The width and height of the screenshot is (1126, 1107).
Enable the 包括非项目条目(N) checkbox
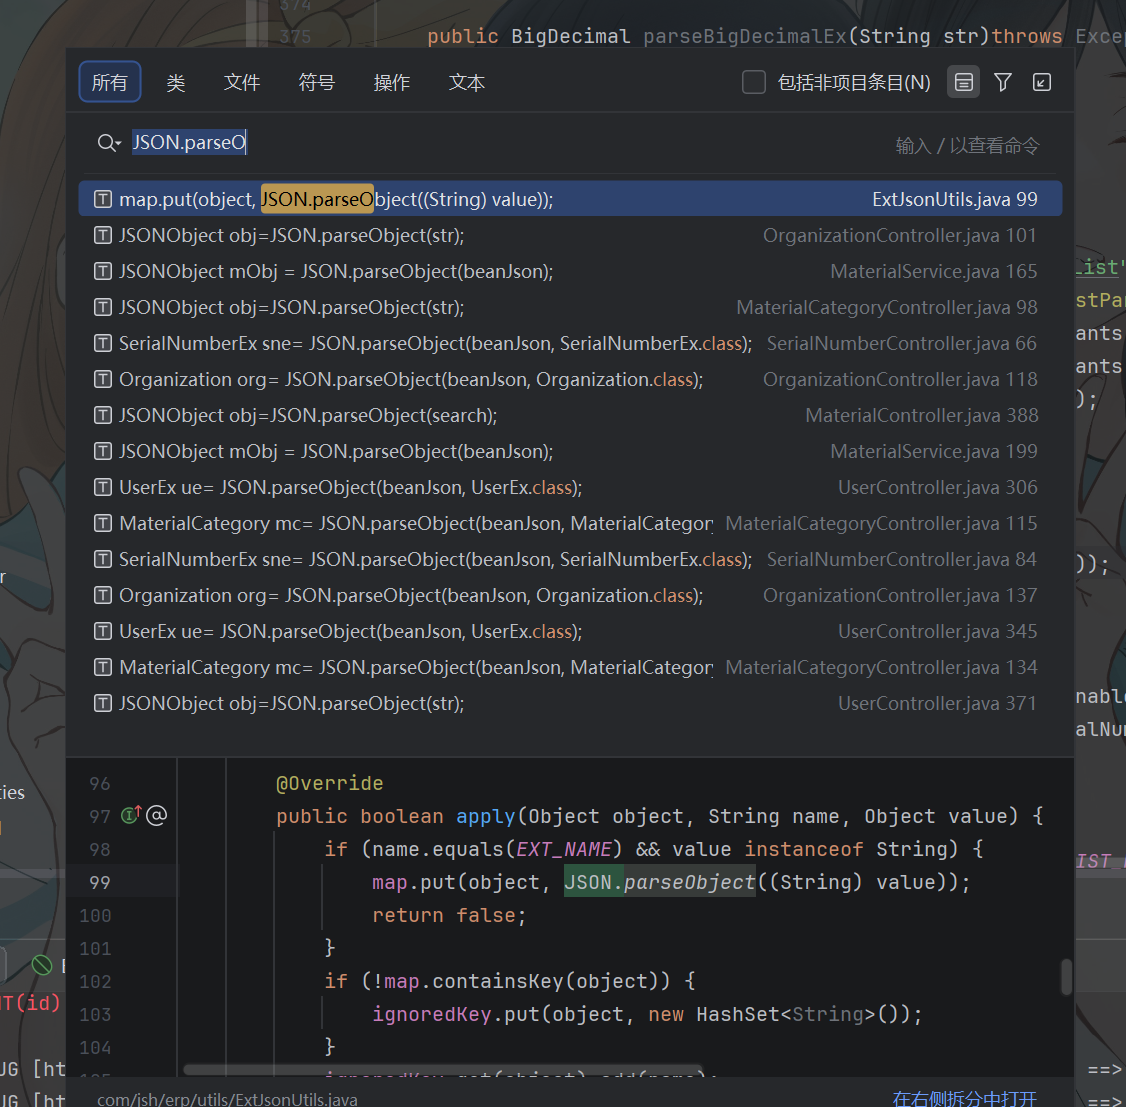[753, 83]
